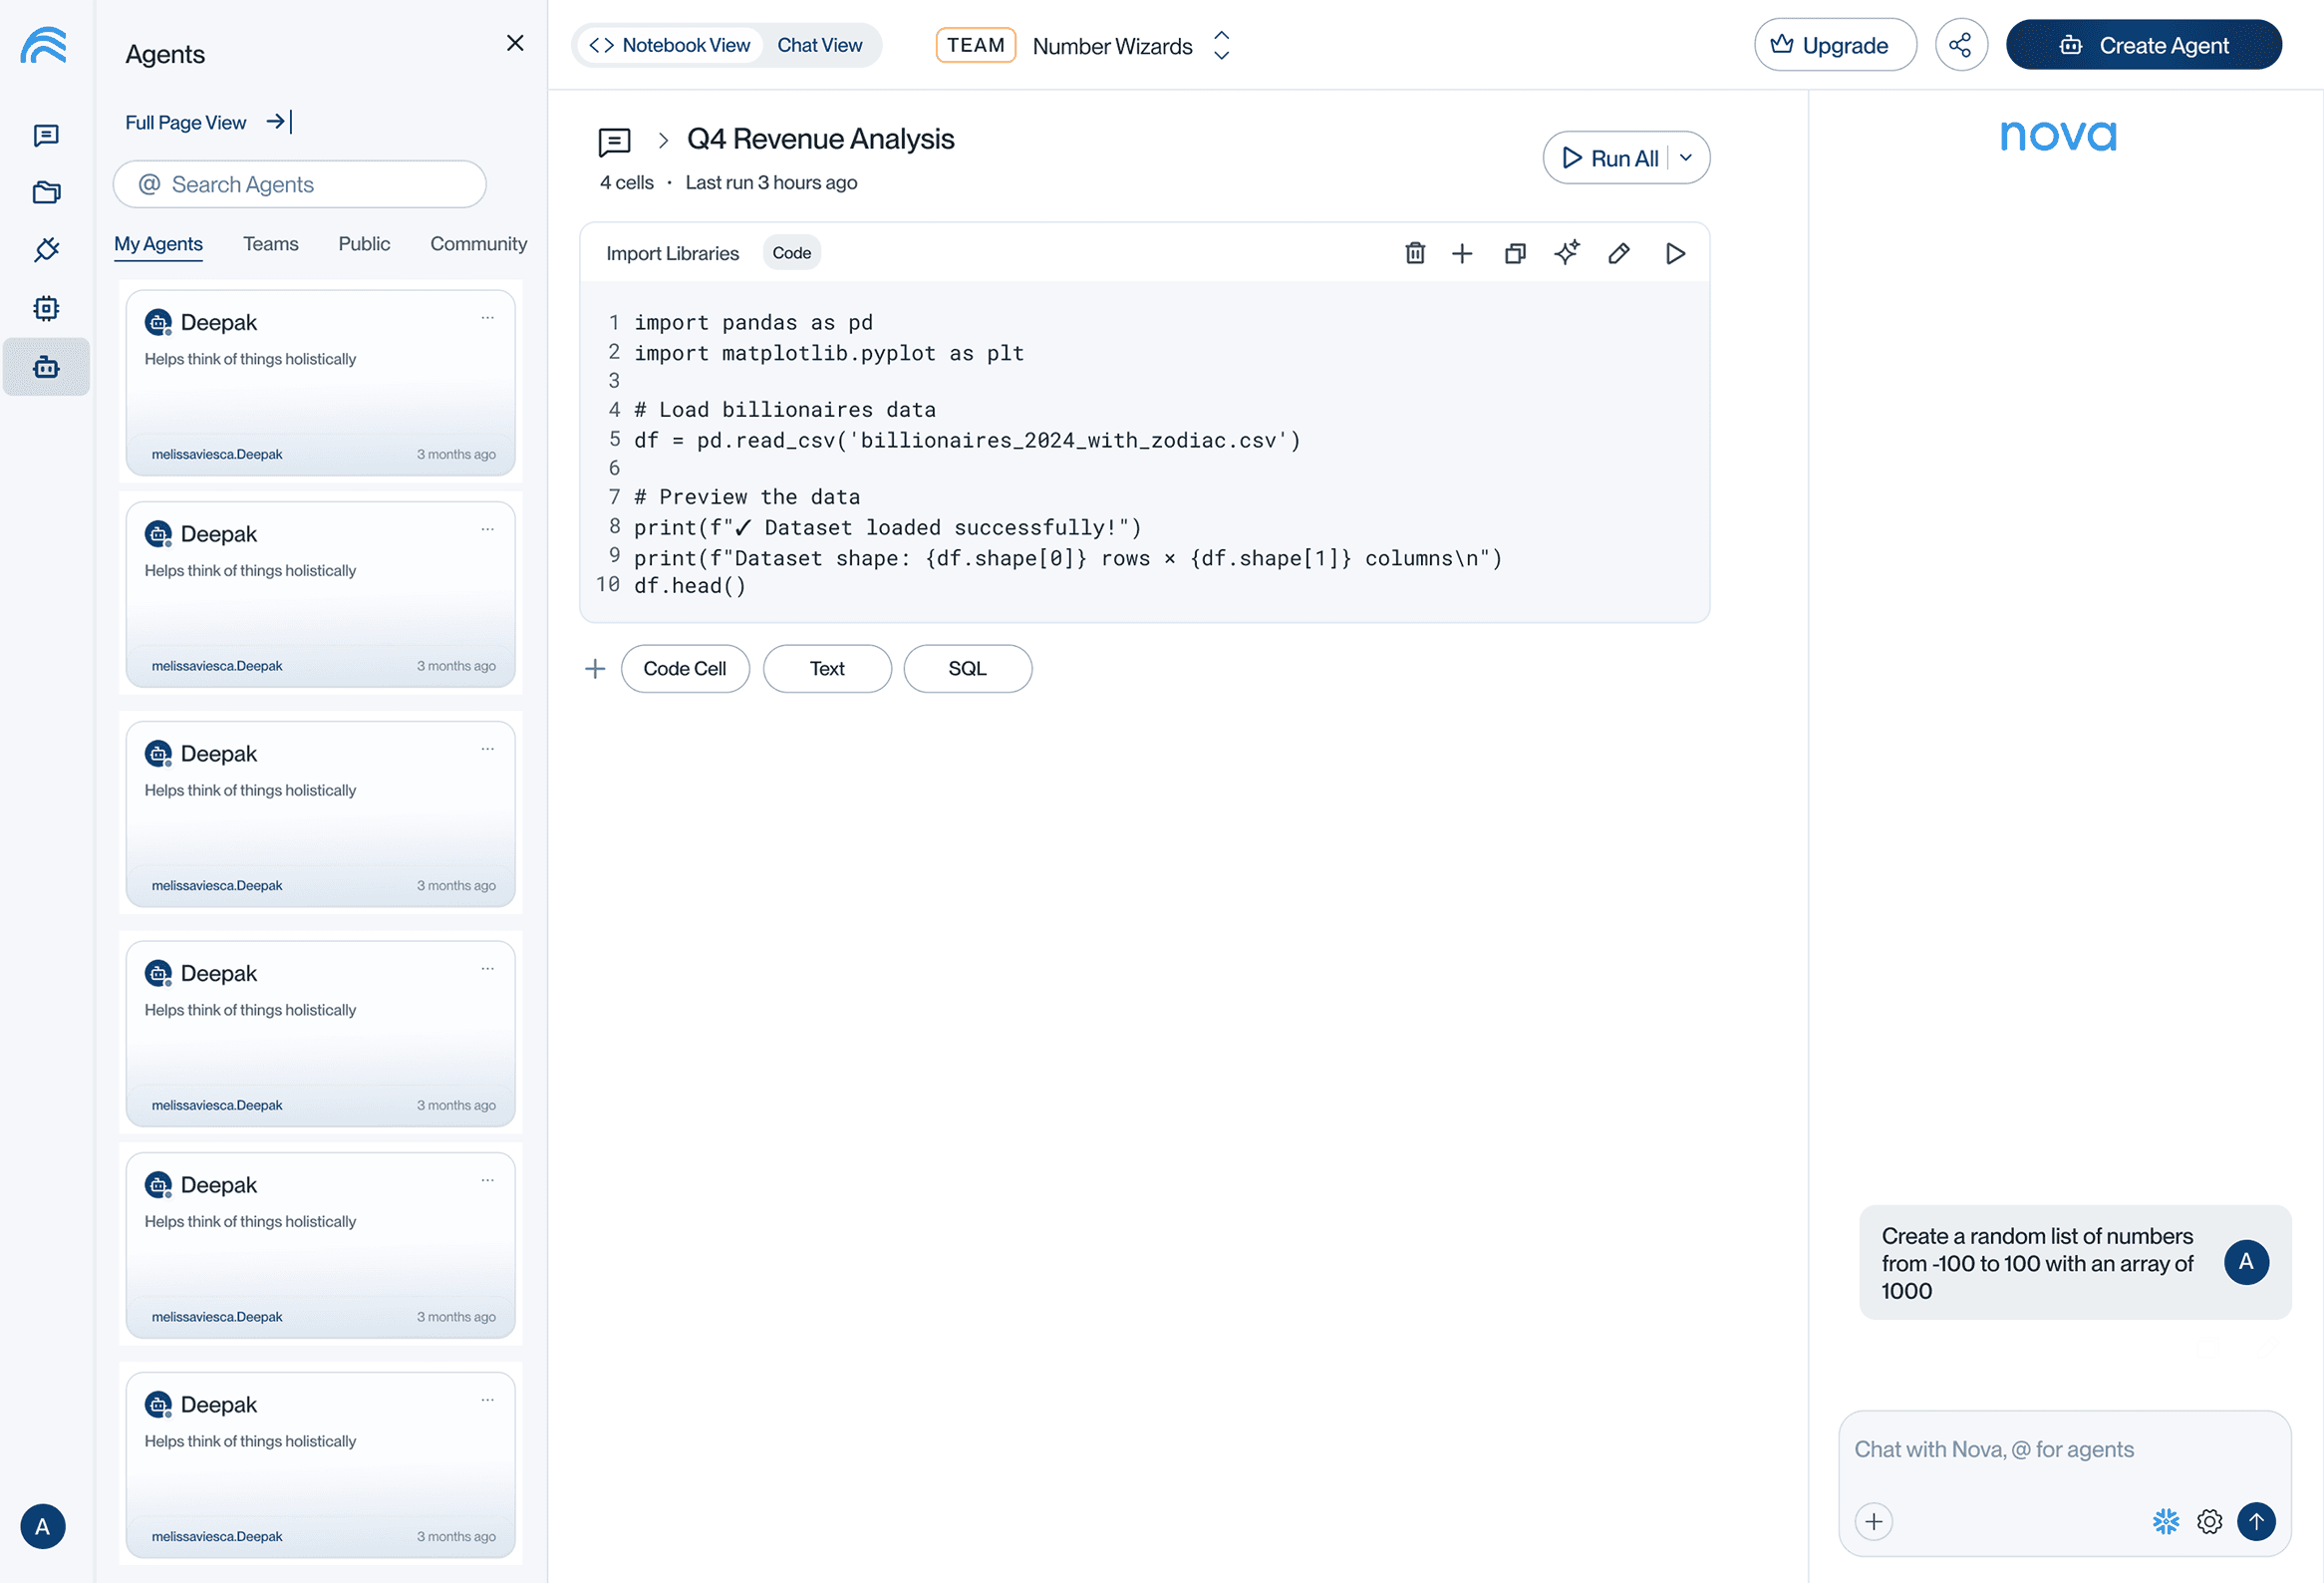The image size is (2324, 1583).
Task: Select Notebook View toggle
Action: coord(670,45)
